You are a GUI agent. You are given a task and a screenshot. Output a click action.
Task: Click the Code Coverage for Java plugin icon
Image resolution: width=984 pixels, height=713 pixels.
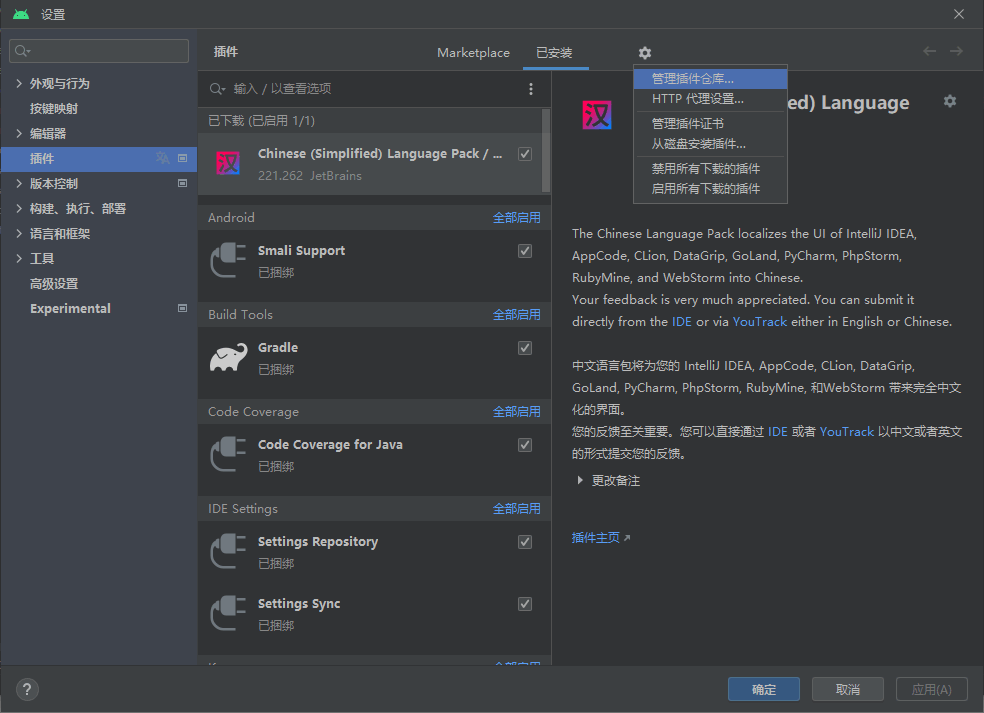point(228,454)
